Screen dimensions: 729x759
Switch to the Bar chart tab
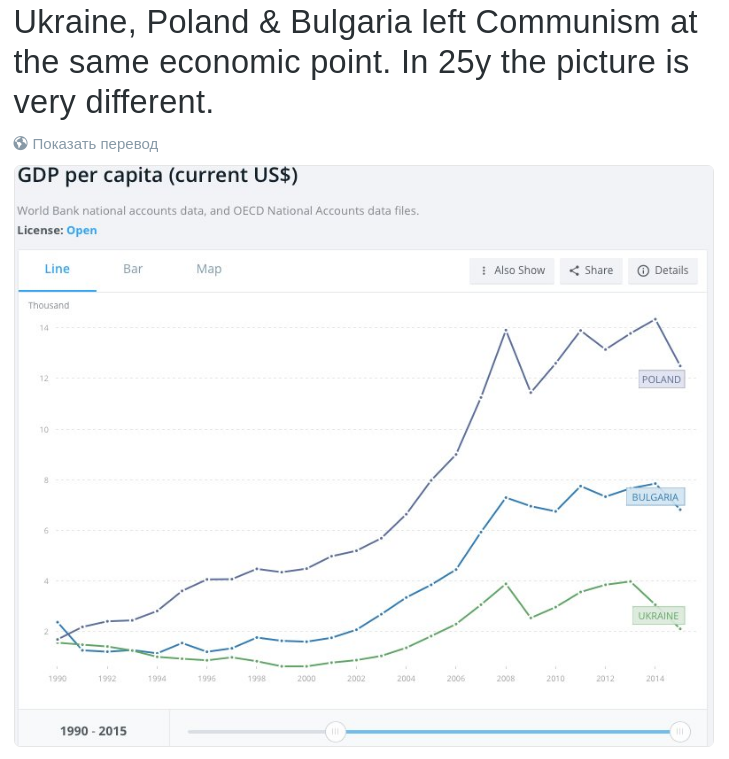click(133, 269)
